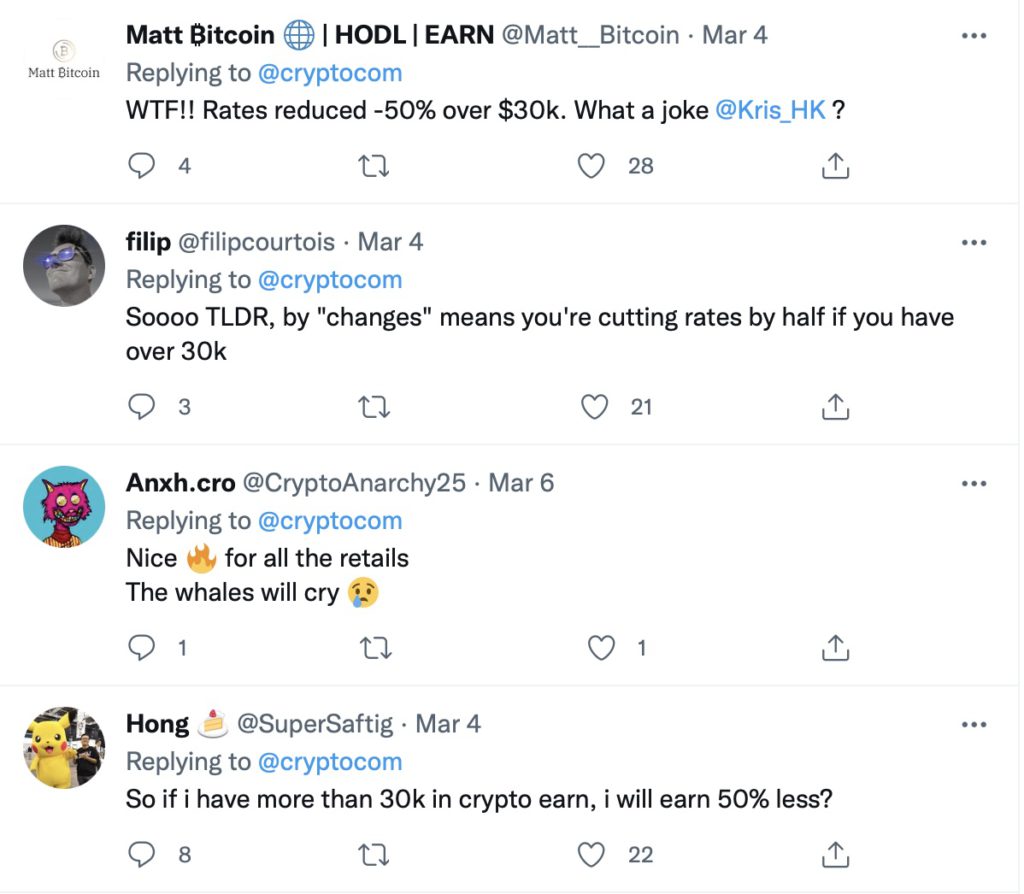Share Anxh.cro's tweet

click(835, 648)
